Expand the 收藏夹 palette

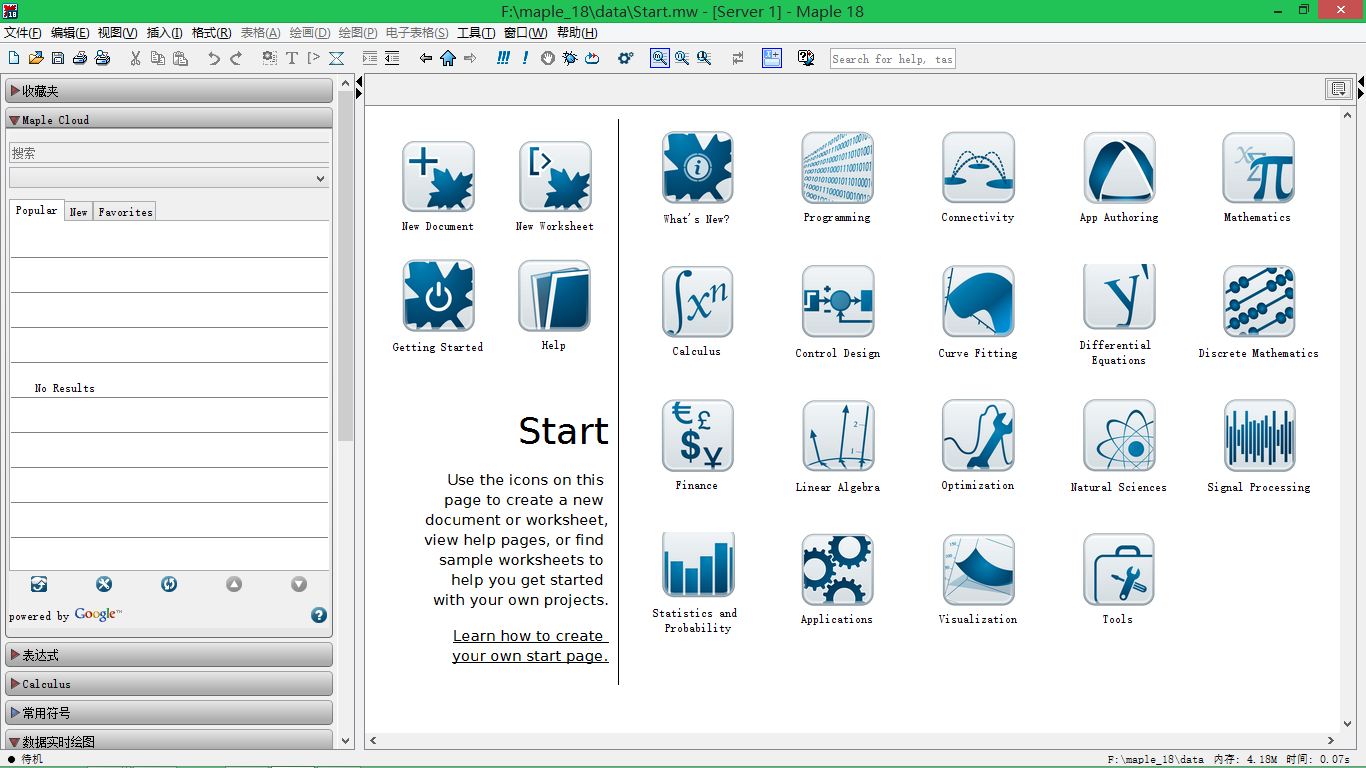click(x=169, y=91)
